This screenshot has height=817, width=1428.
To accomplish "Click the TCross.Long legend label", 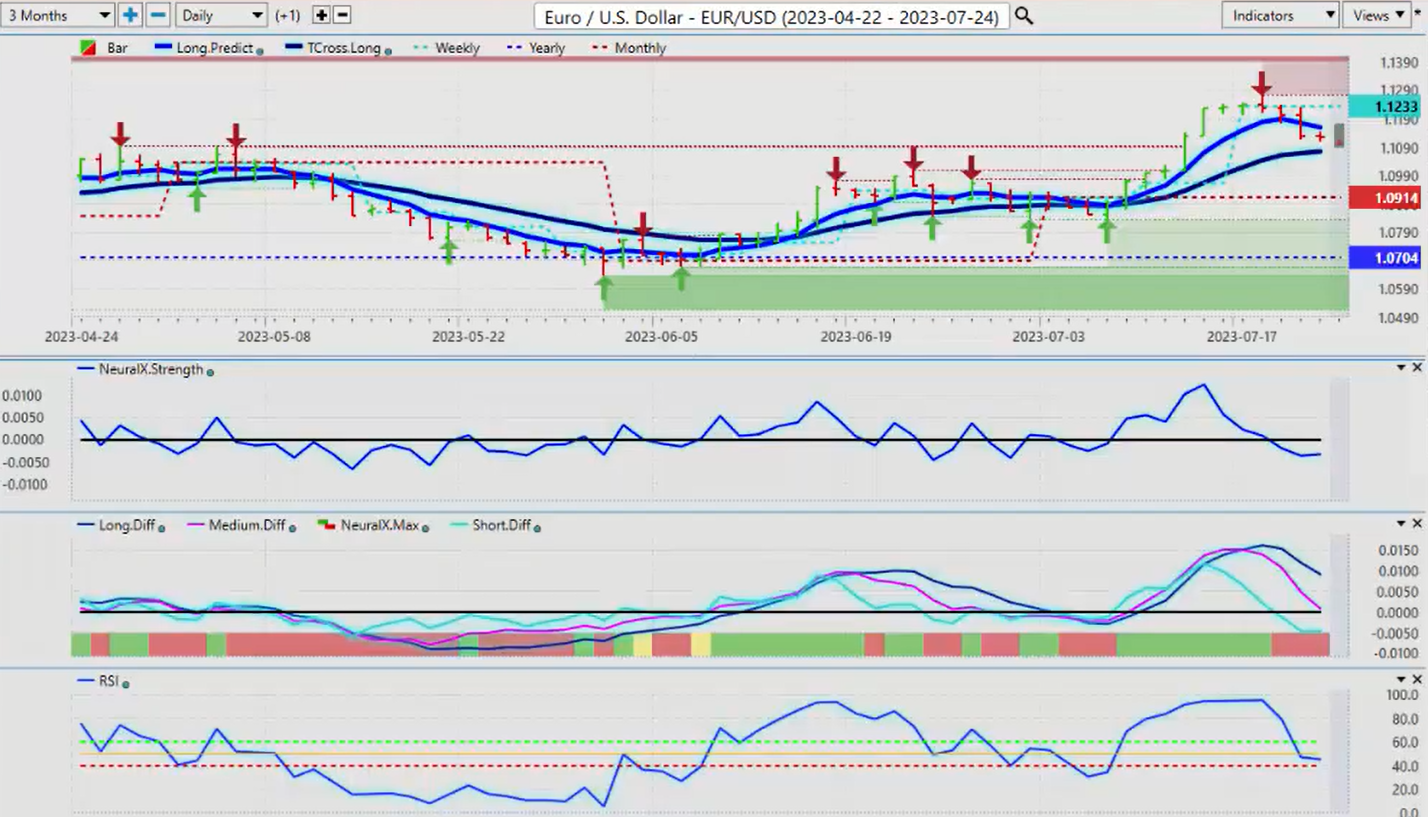I will tap(346, 48).
